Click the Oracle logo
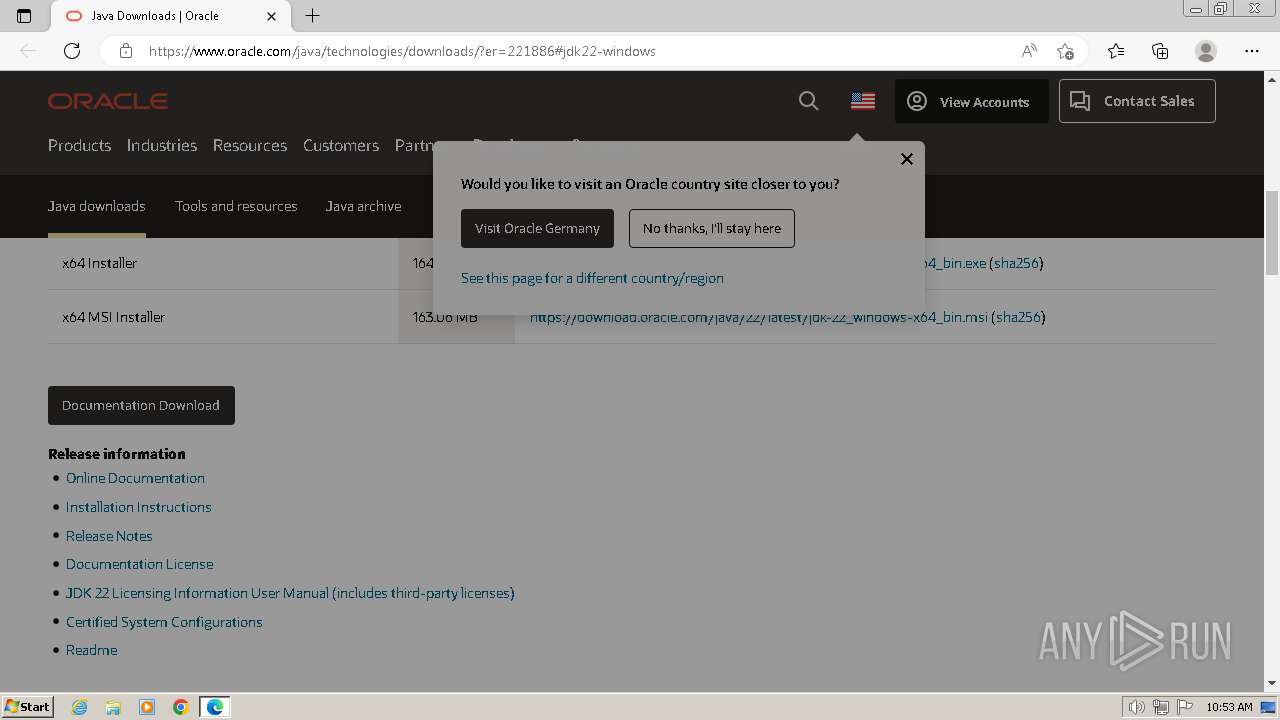The width and height of the screenshot is (1280, 720). tap(108, 101)
